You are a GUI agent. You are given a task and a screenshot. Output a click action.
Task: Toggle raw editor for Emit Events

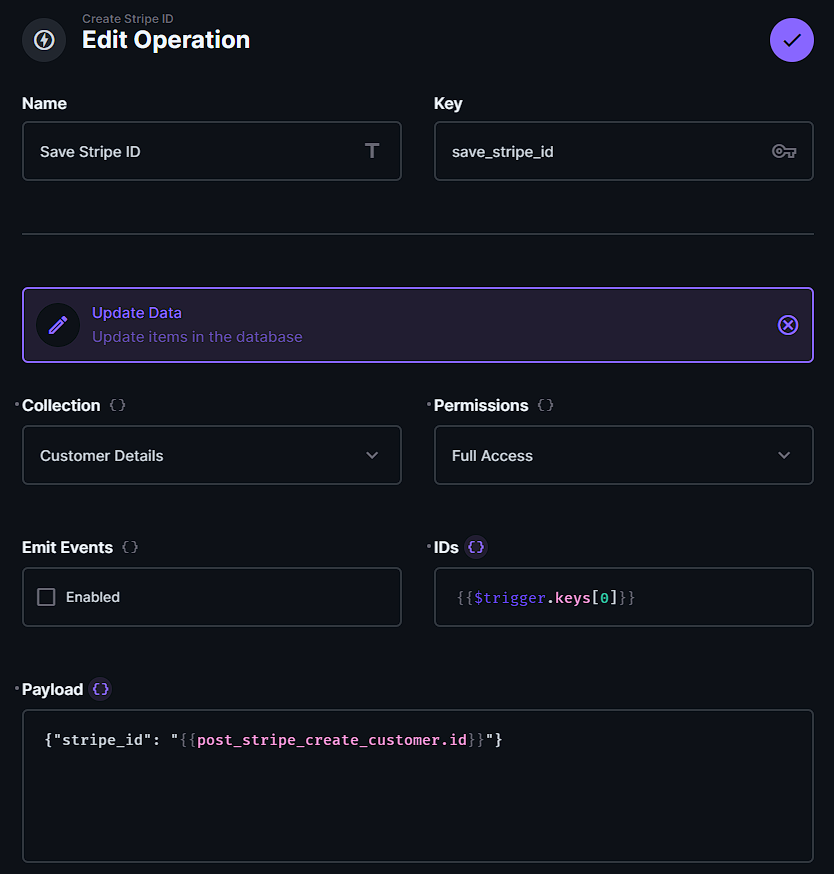click(x=130, y=547)
